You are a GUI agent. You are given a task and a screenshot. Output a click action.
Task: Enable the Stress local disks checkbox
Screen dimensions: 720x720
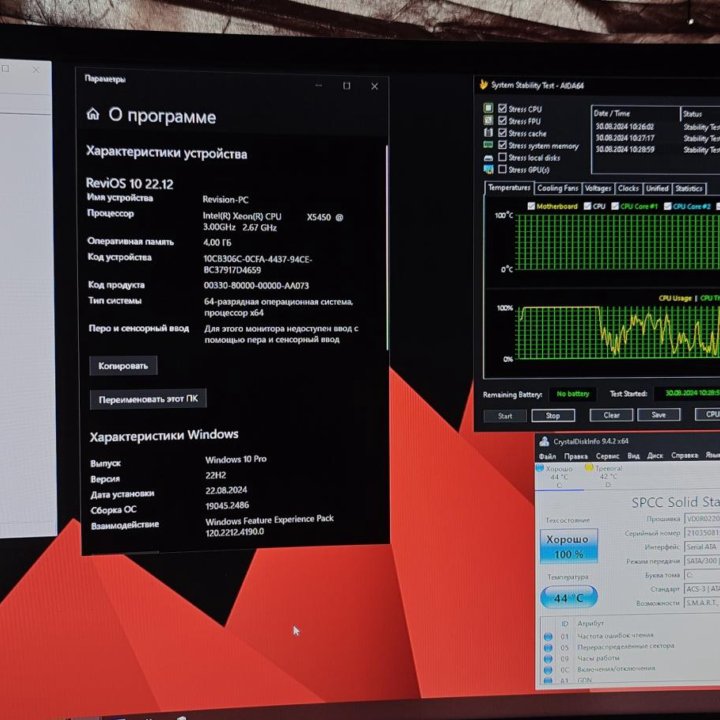coord(502,158)
